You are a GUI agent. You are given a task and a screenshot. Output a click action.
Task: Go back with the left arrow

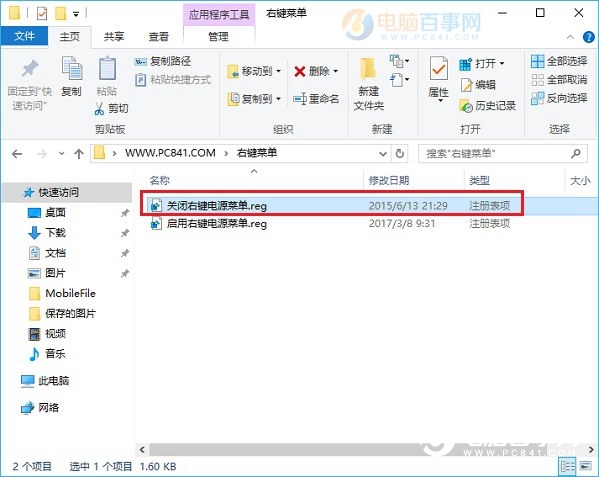tap(17, 154)
